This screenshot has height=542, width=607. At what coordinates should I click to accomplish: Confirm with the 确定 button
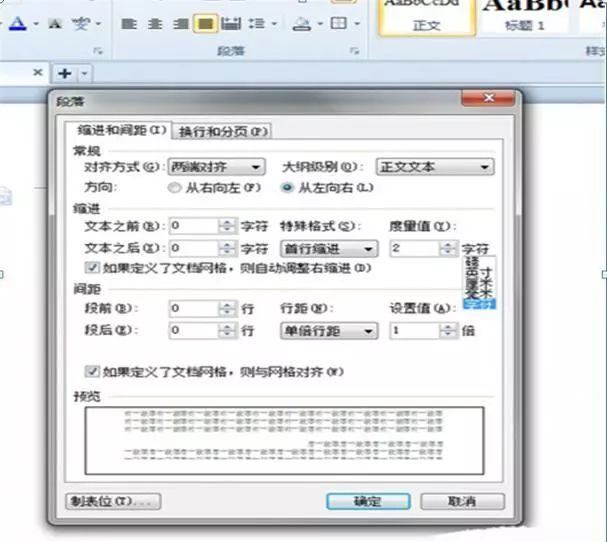click(x=368, y=501)
